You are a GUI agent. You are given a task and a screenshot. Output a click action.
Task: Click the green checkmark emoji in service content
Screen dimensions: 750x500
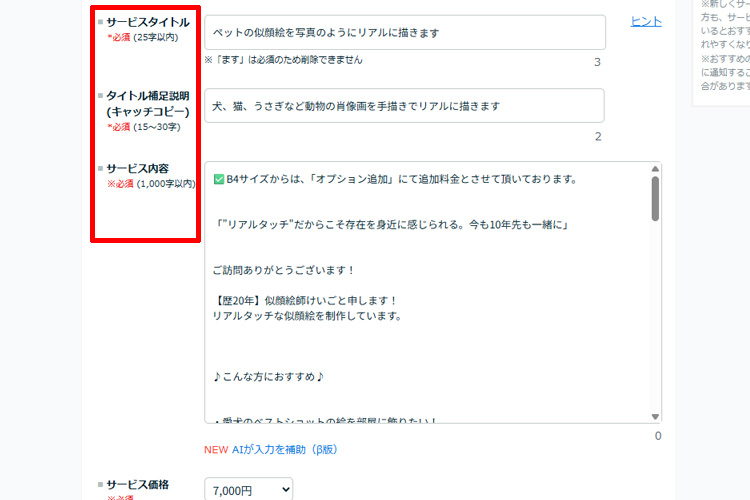(219, 180)
